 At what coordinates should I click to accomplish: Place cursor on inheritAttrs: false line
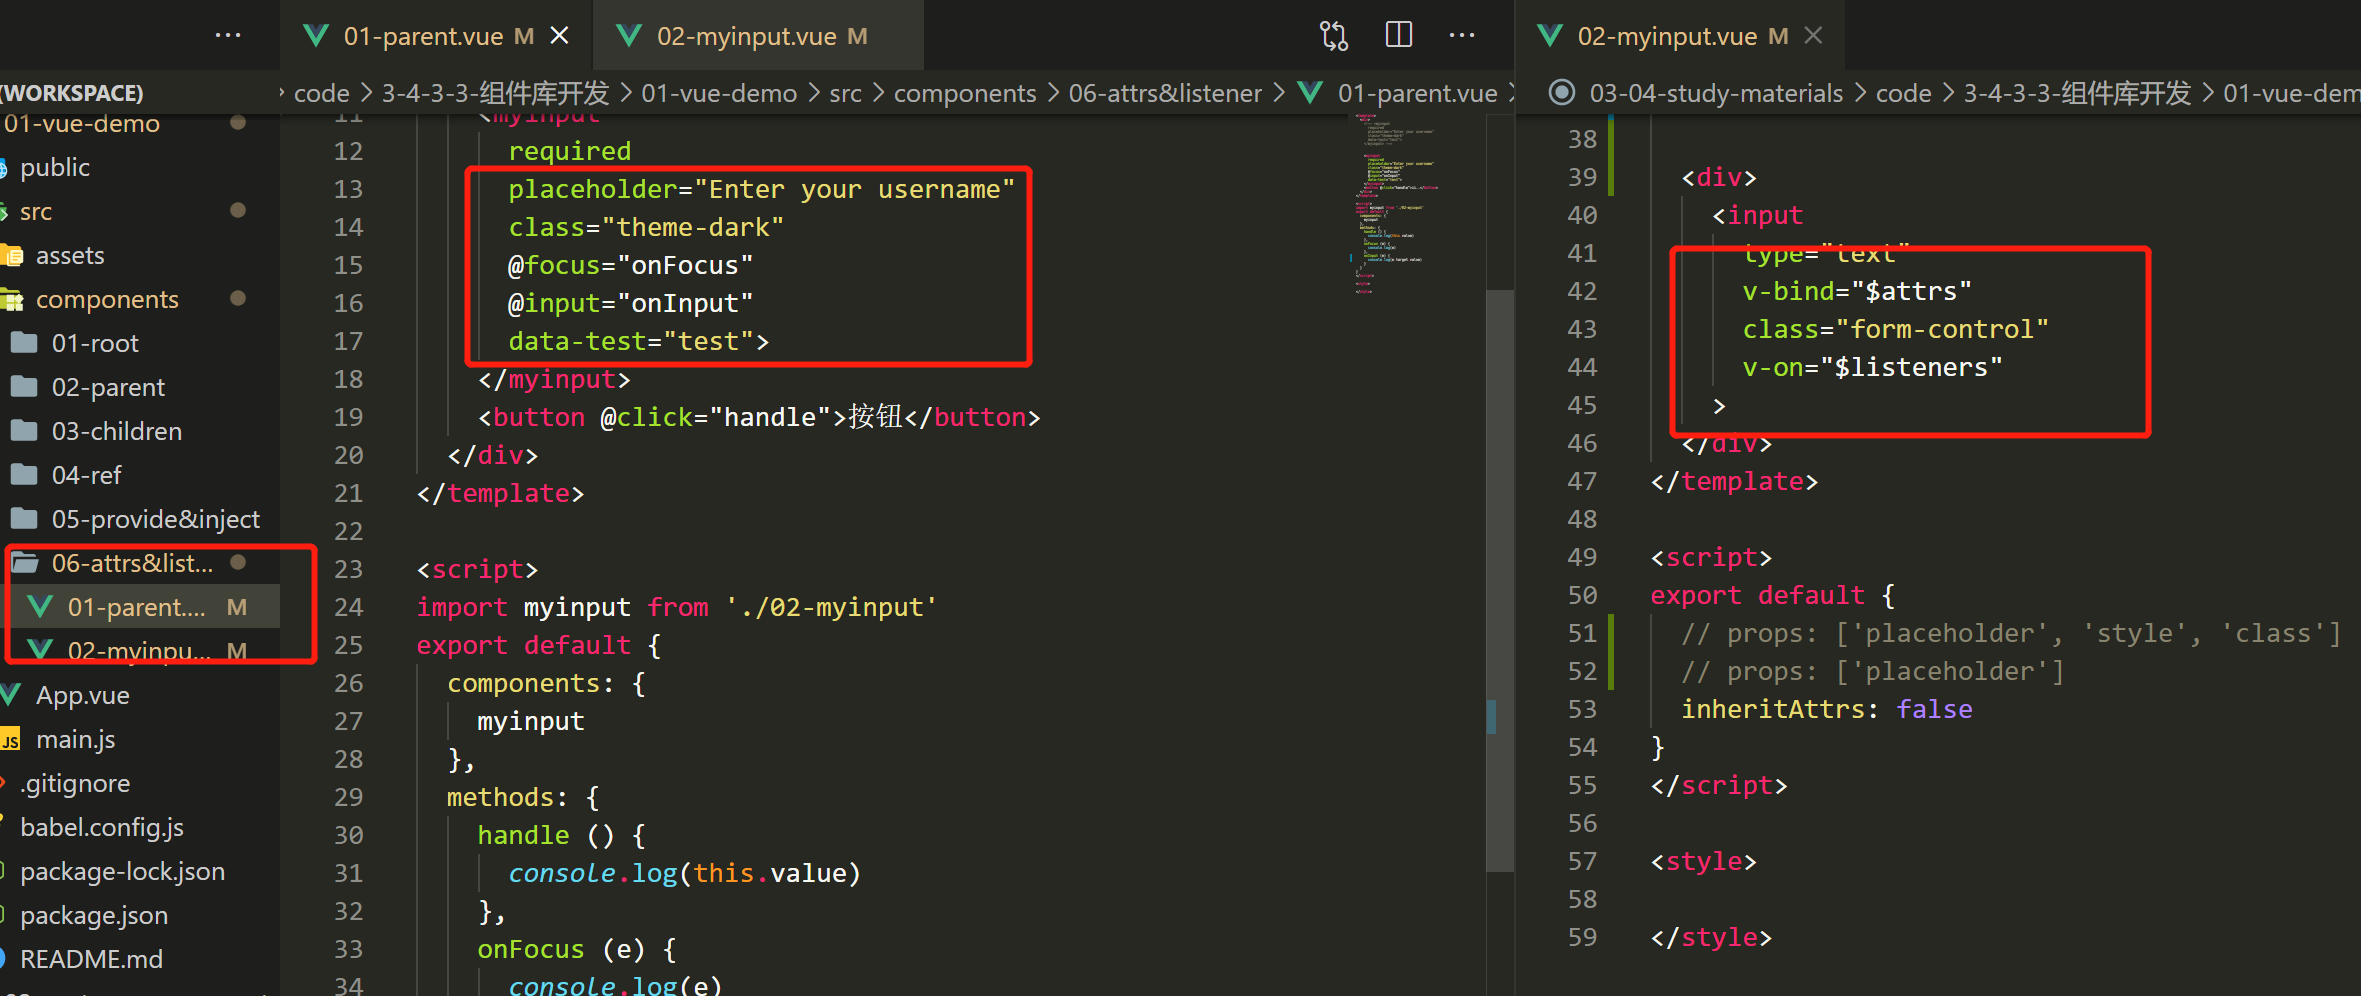coord(1826,709)
